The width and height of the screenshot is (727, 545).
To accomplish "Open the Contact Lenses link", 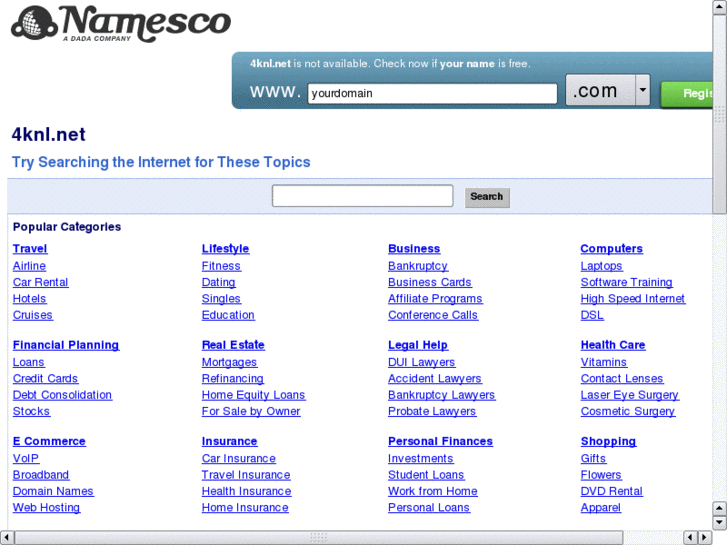I will [x=622, y=378].
